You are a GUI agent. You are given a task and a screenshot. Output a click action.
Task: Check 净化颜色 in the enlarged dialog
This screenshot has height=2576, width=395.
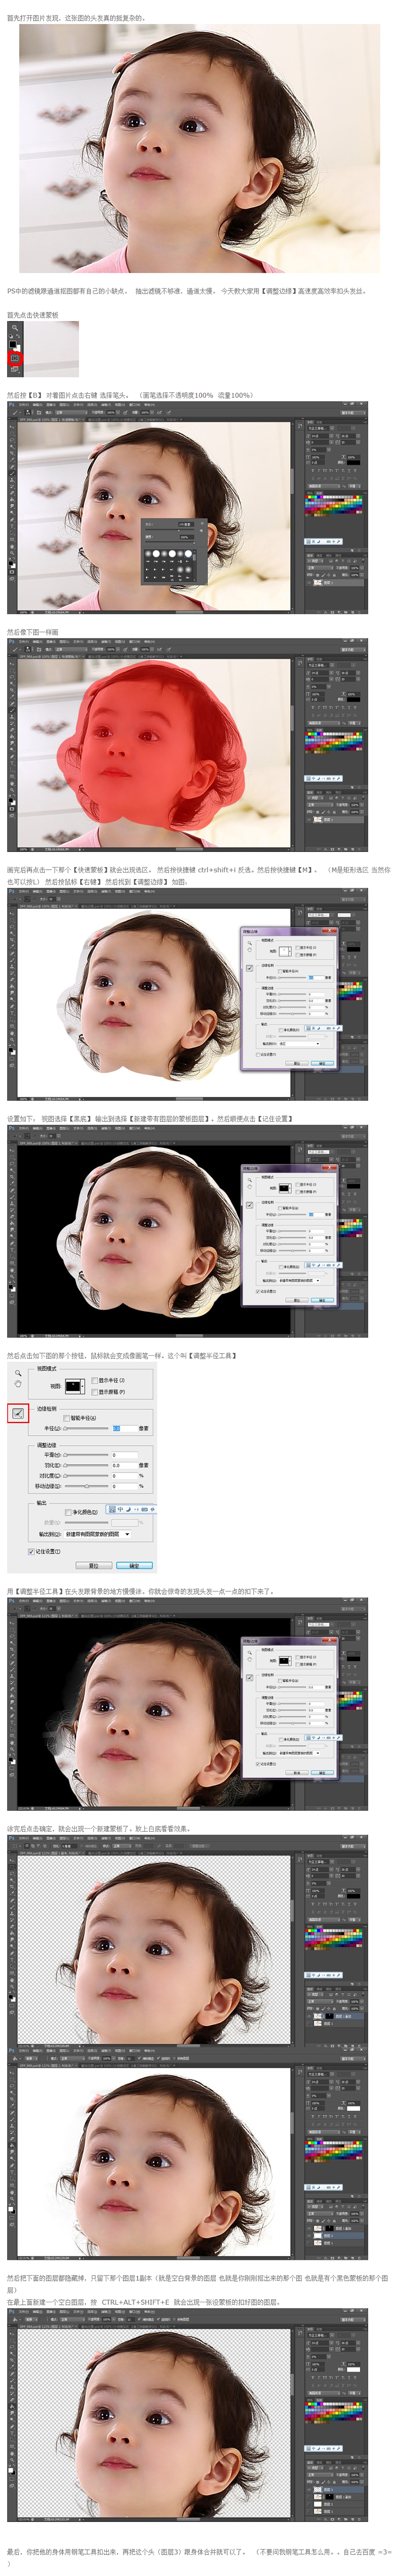[68, 1513]
